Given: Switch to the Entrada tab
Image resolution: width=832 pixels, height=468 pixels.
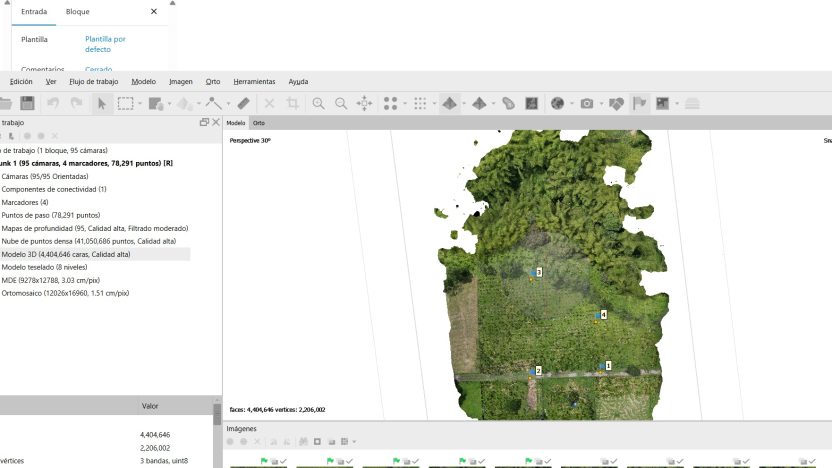Looking at the screenshot, I should [34, 12].
